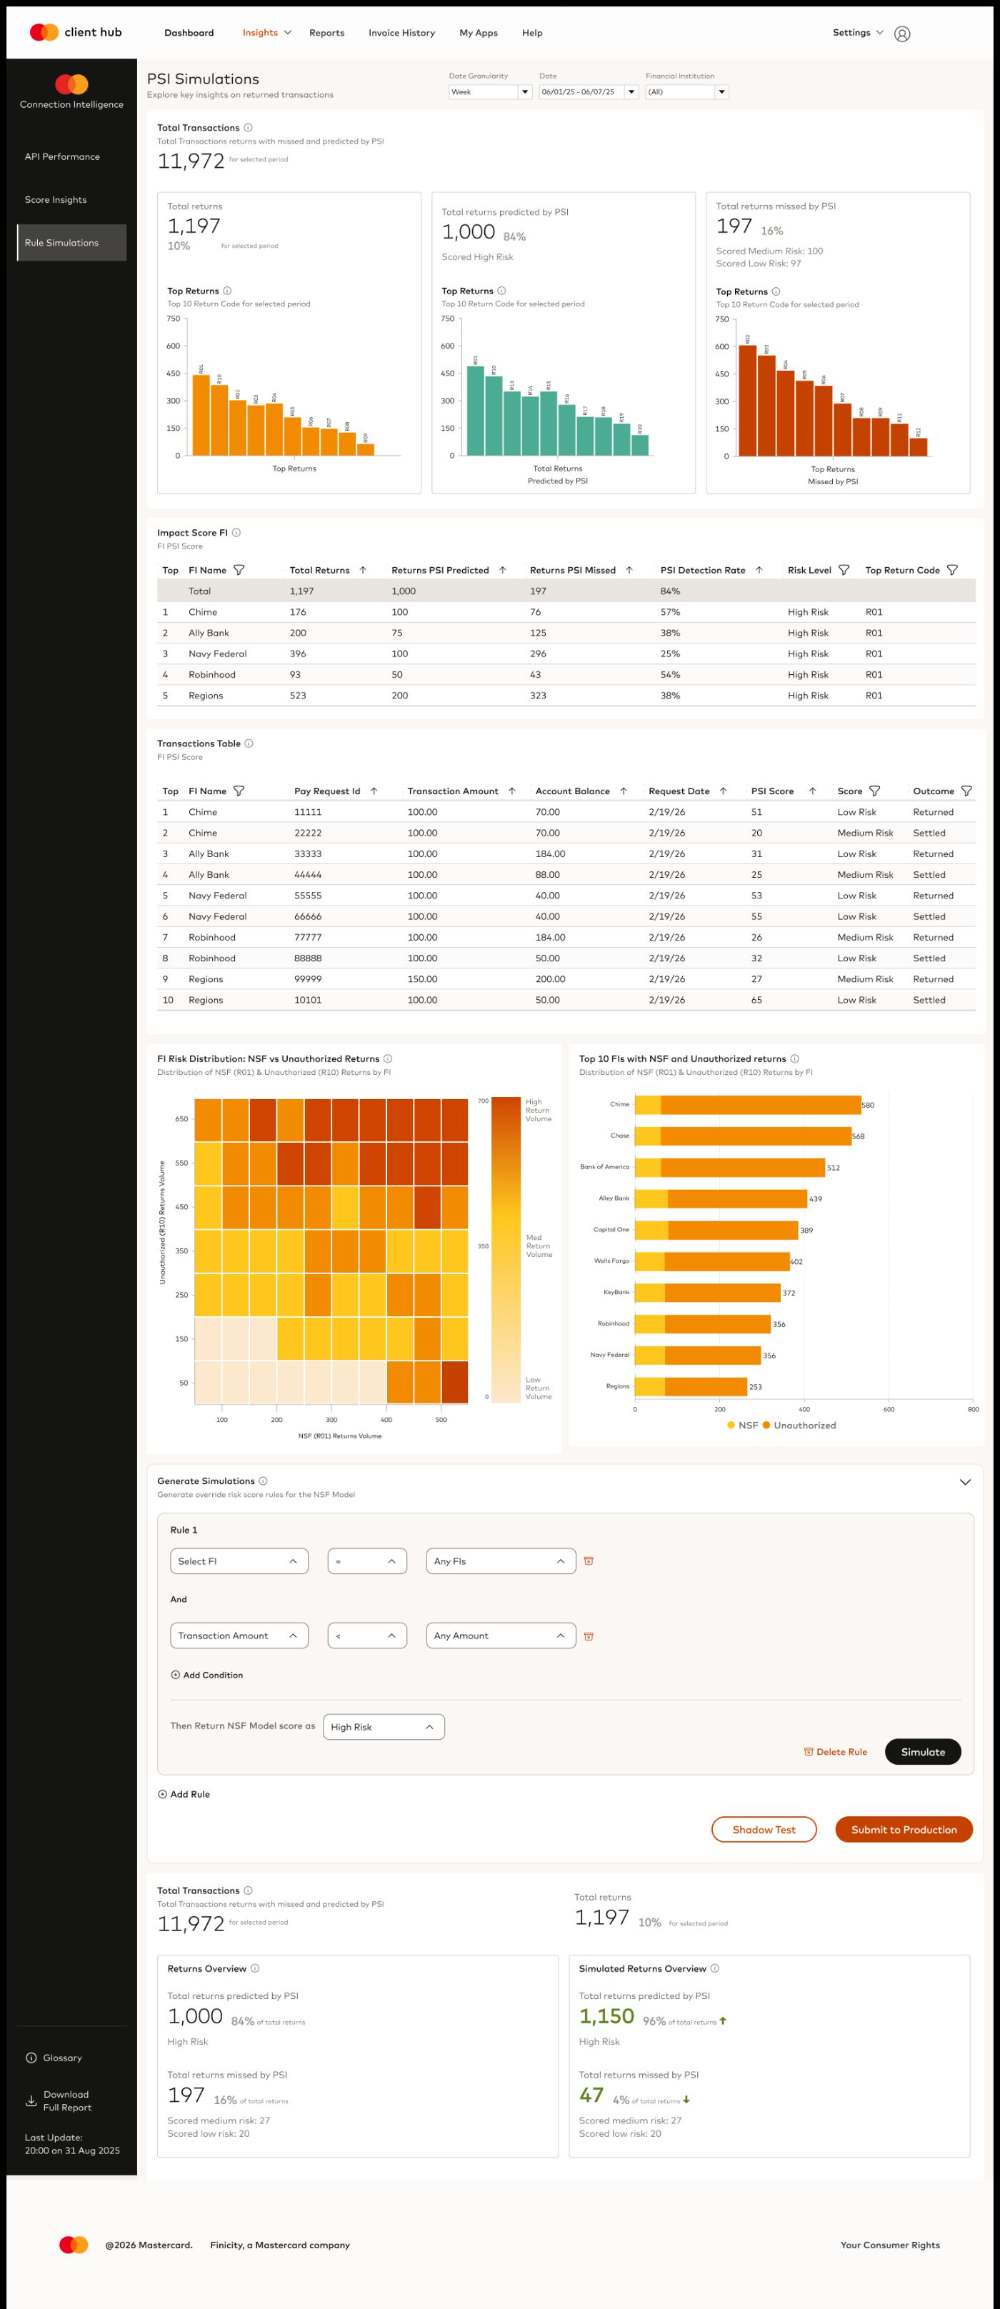
Task: Click Pay Request Id 55555 cell
Action: [x=308, y=896]
